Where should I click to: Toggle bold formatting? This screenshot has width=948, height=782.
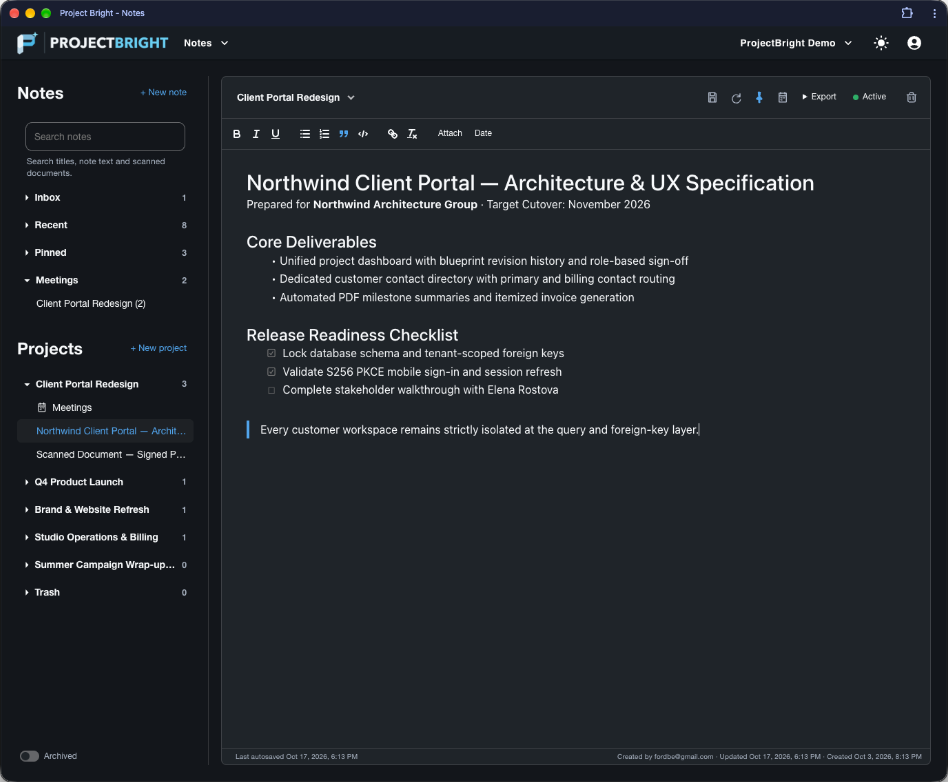(x=236, y=134)
